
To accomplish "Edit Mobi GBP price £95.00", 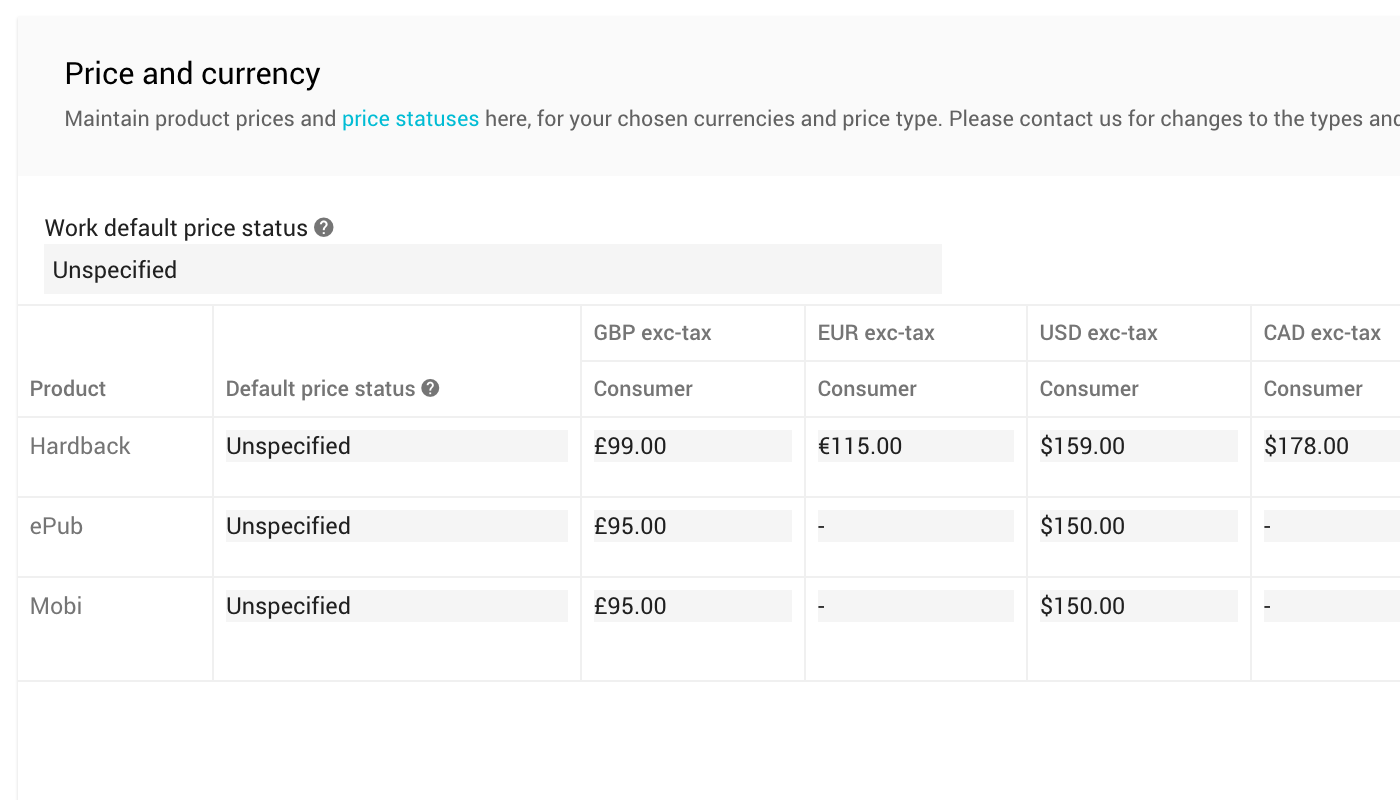I will click(692, 606).
